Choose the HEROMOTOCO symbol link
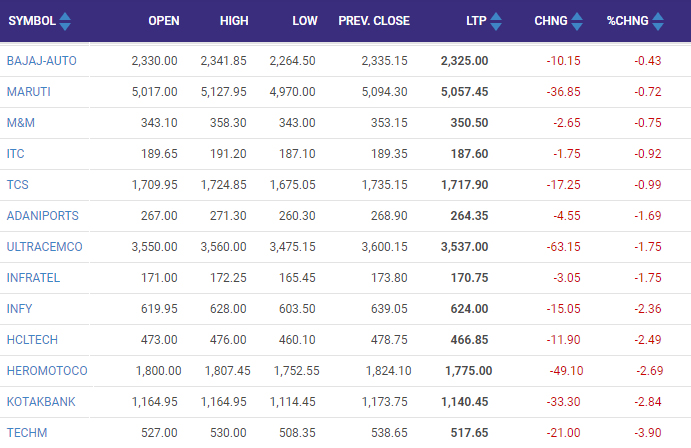 [47, 371]
